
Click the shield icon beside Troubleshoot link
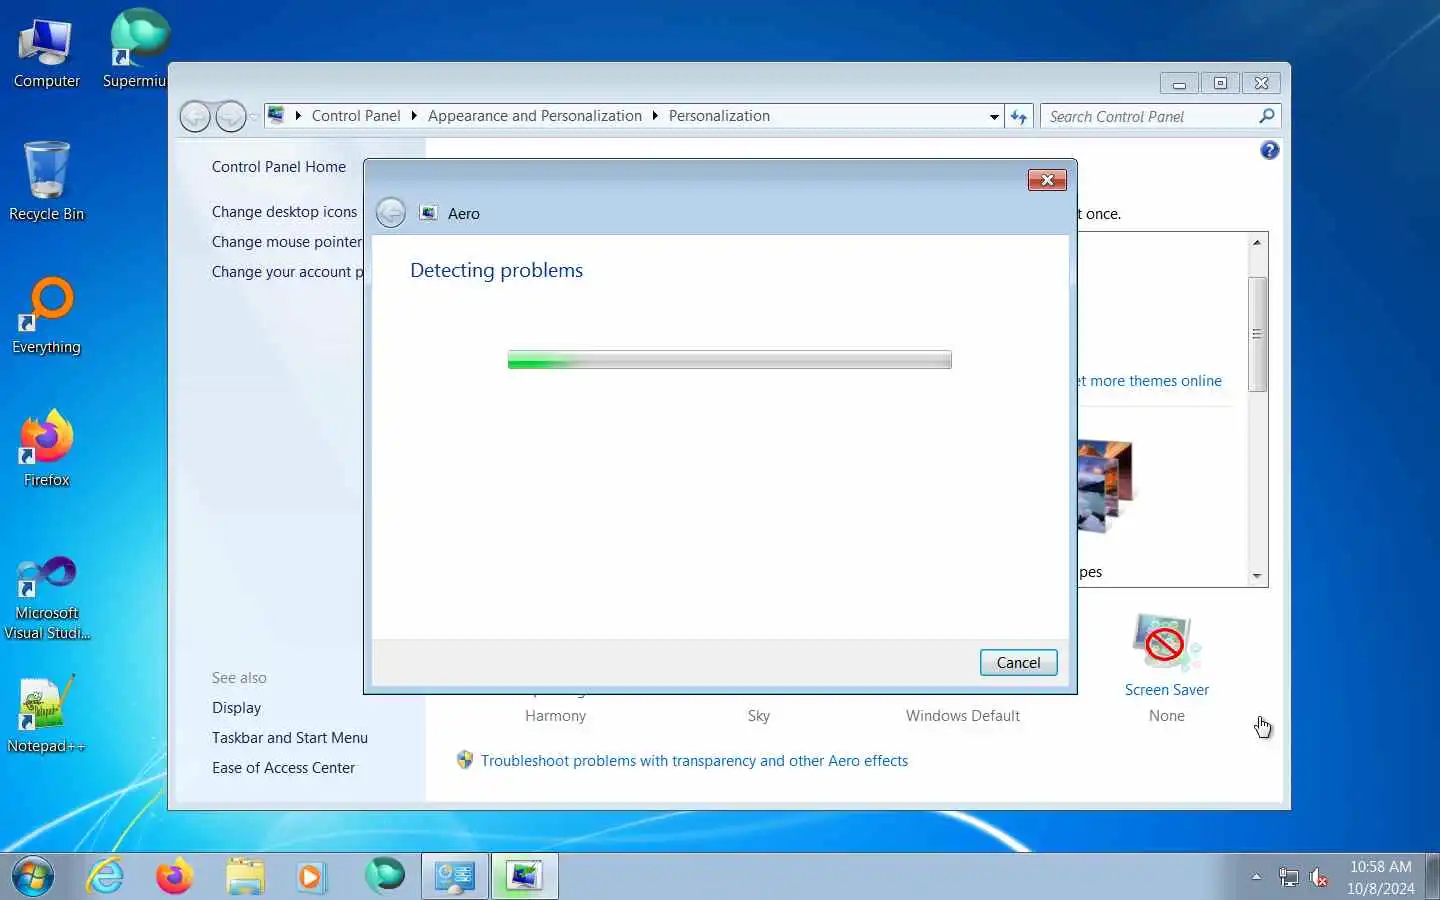pos(464,760)
